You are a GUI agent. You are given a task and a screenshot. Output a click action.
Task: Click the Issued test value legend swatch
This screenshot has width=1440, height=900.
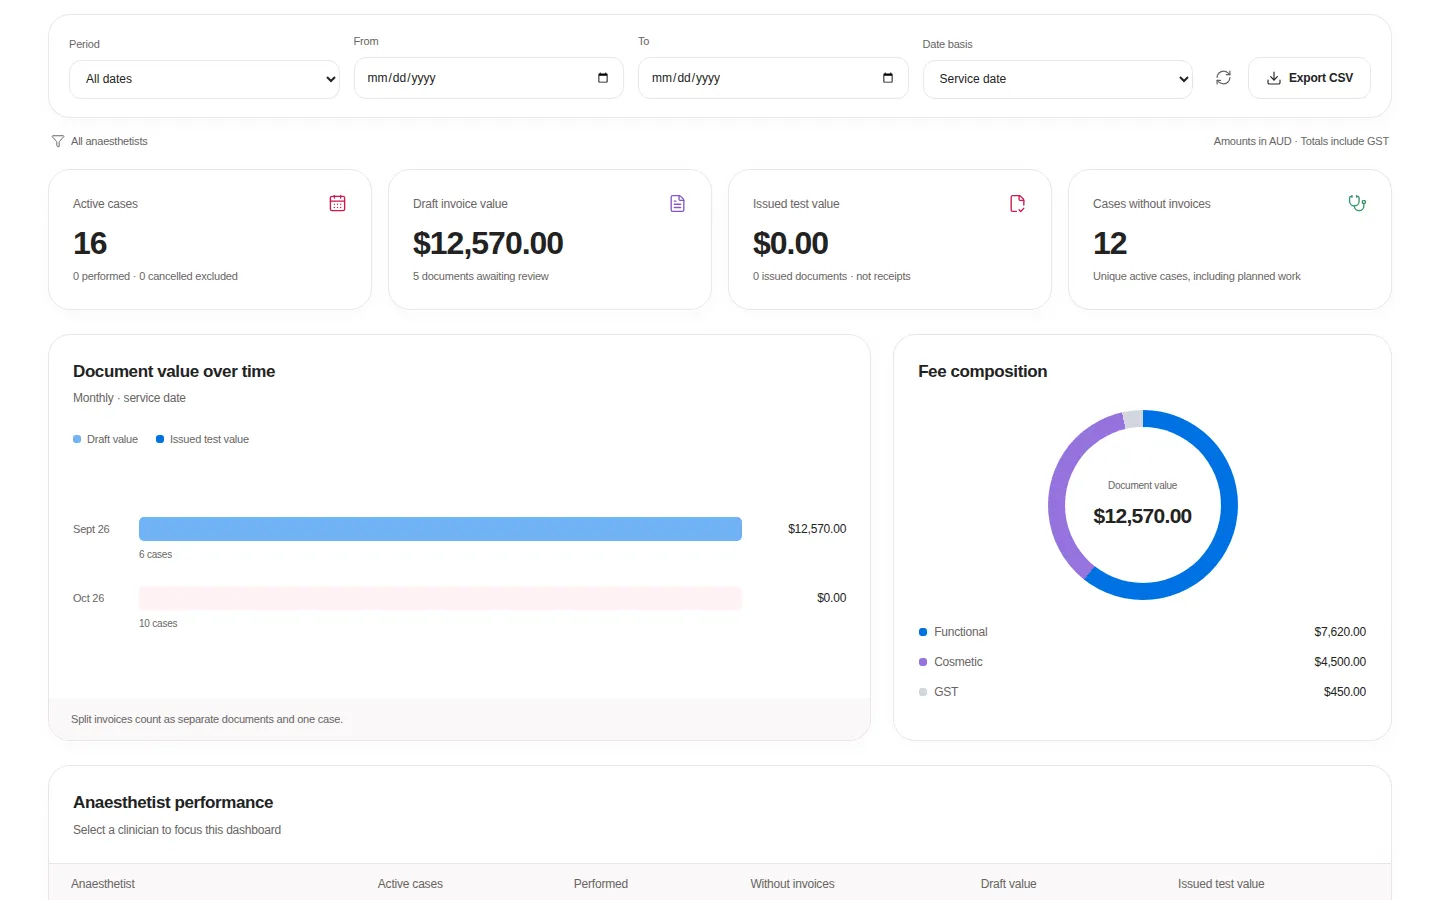click(160, 439)
